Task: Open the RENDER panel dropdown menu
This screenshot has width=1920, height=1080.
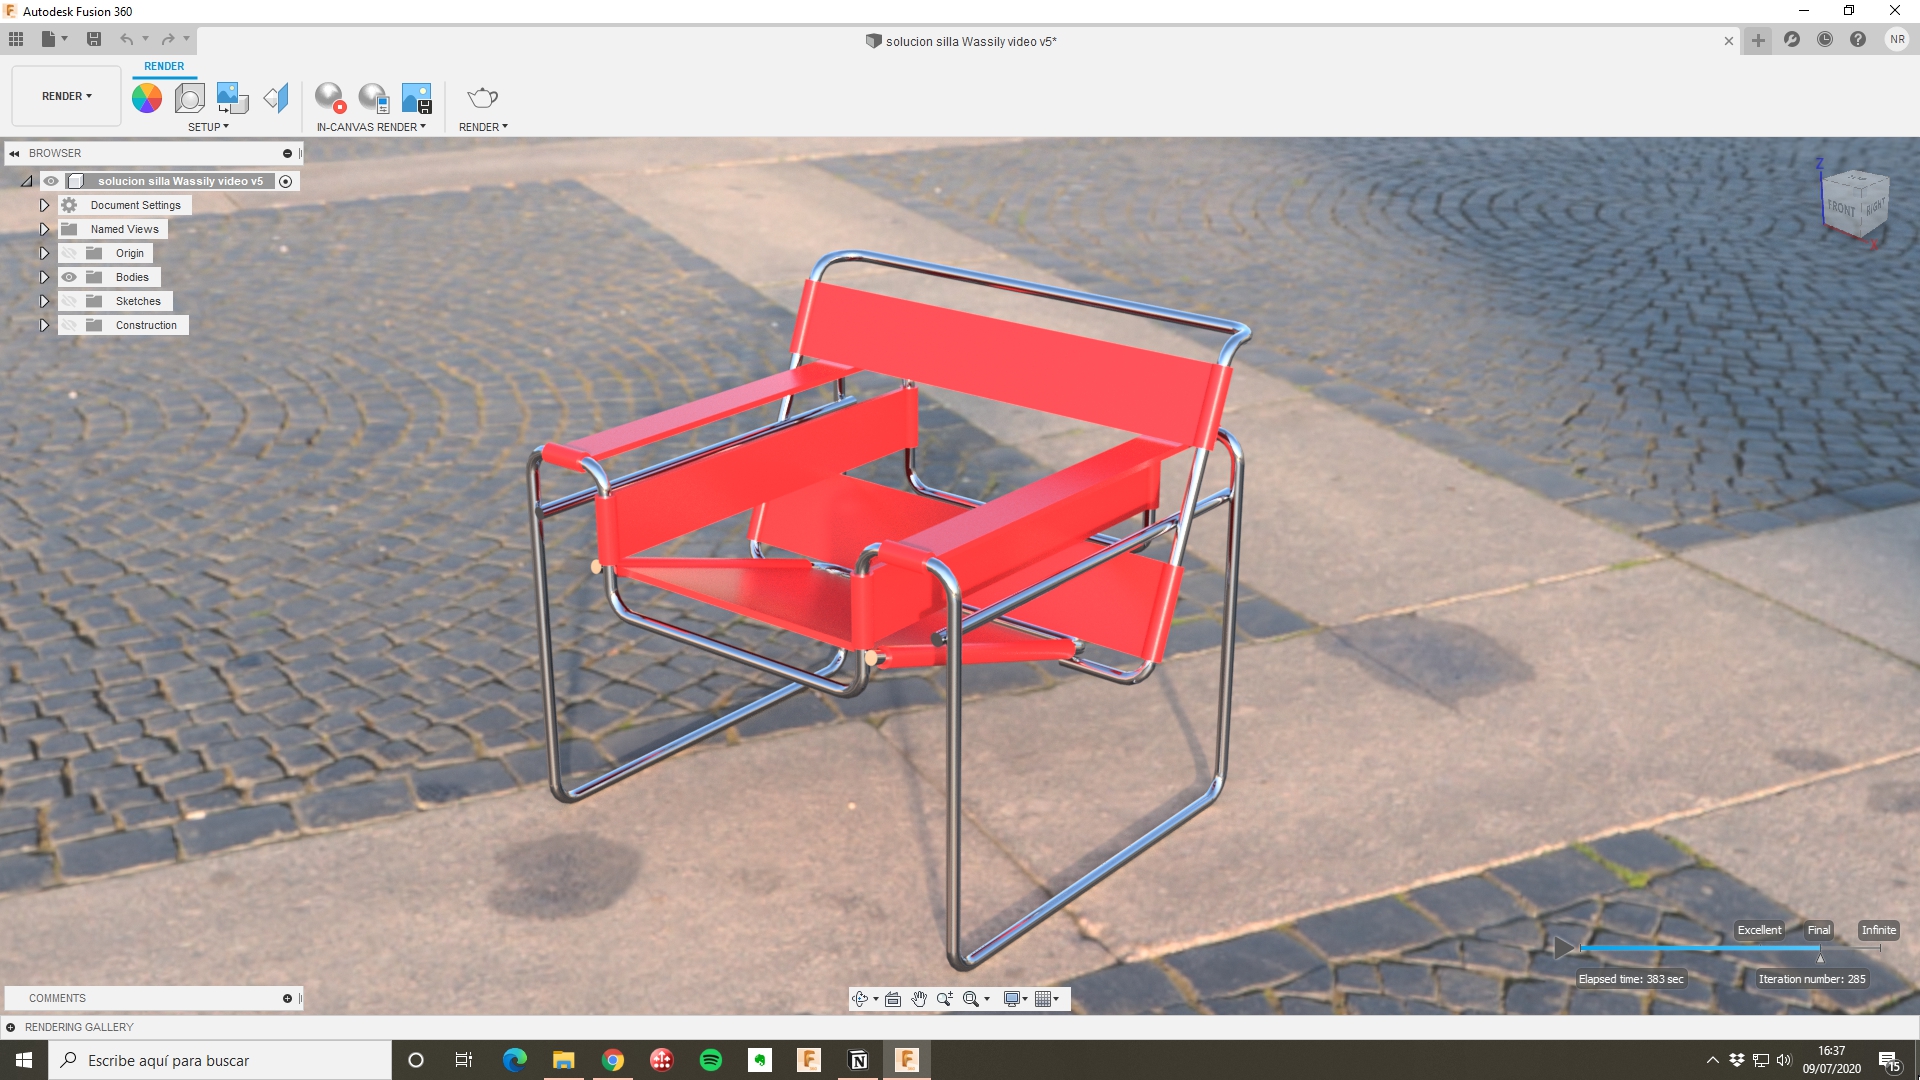Action: click(483, 127)
